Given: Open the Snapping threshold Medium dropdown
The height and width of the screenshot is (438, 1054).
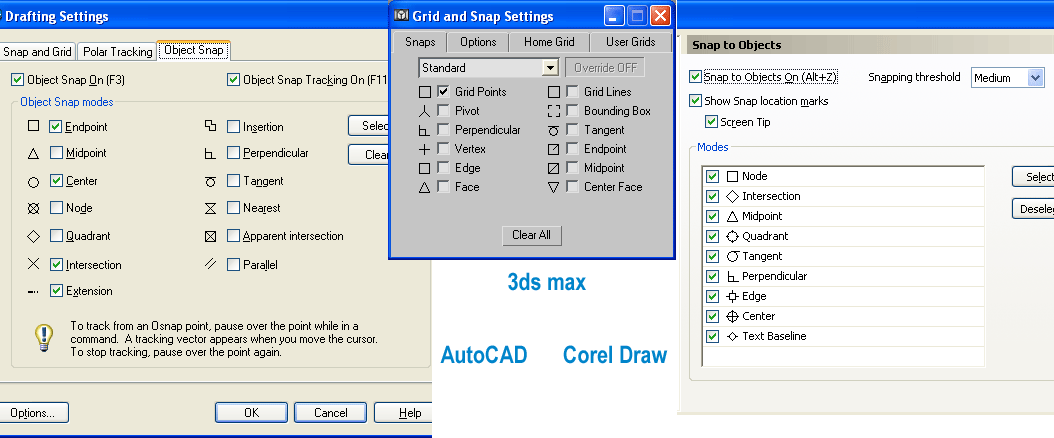Looking at the screenshot, I should [1035, 78].
